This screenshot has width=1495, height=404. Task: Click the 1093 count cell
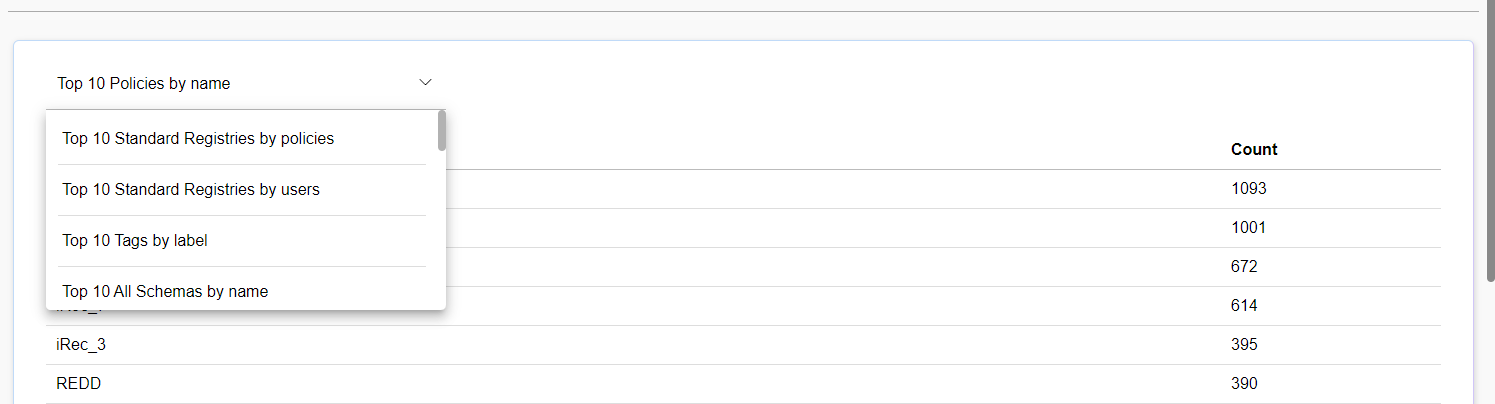1249,189
